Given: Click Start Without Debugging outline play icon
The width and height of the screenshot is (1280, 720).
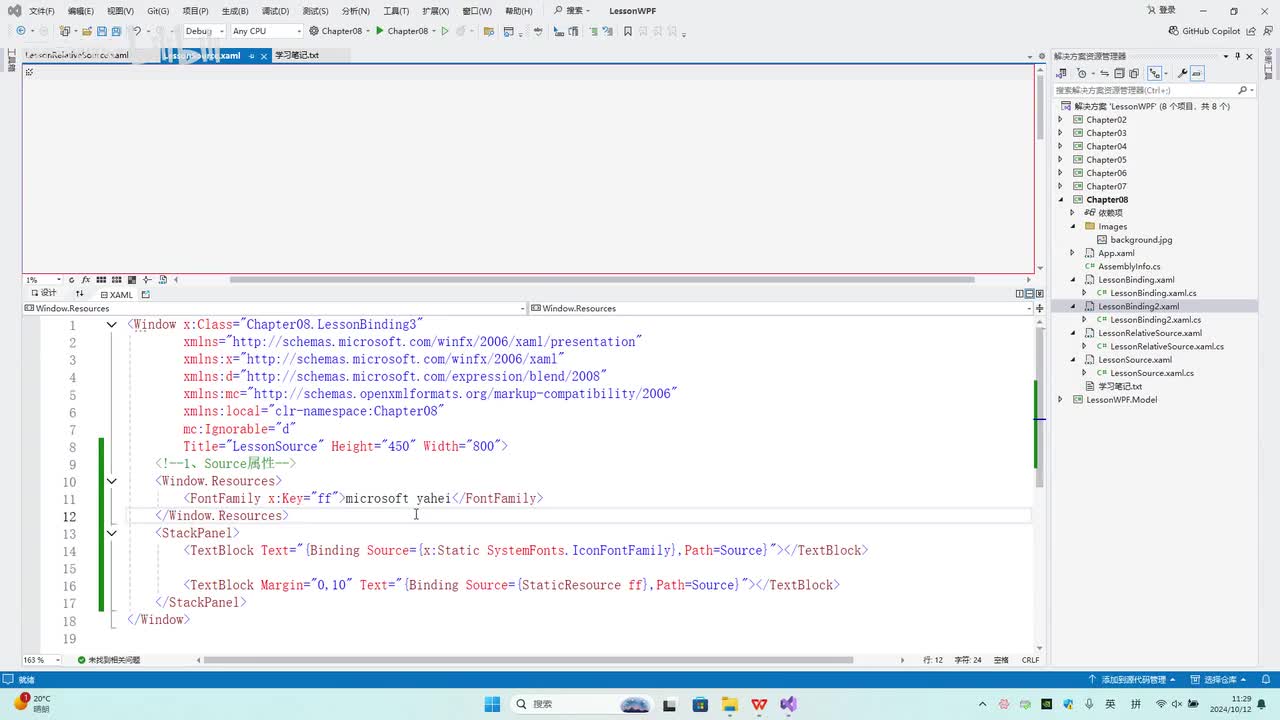Looking at the screenshot, I should (446, 31).
